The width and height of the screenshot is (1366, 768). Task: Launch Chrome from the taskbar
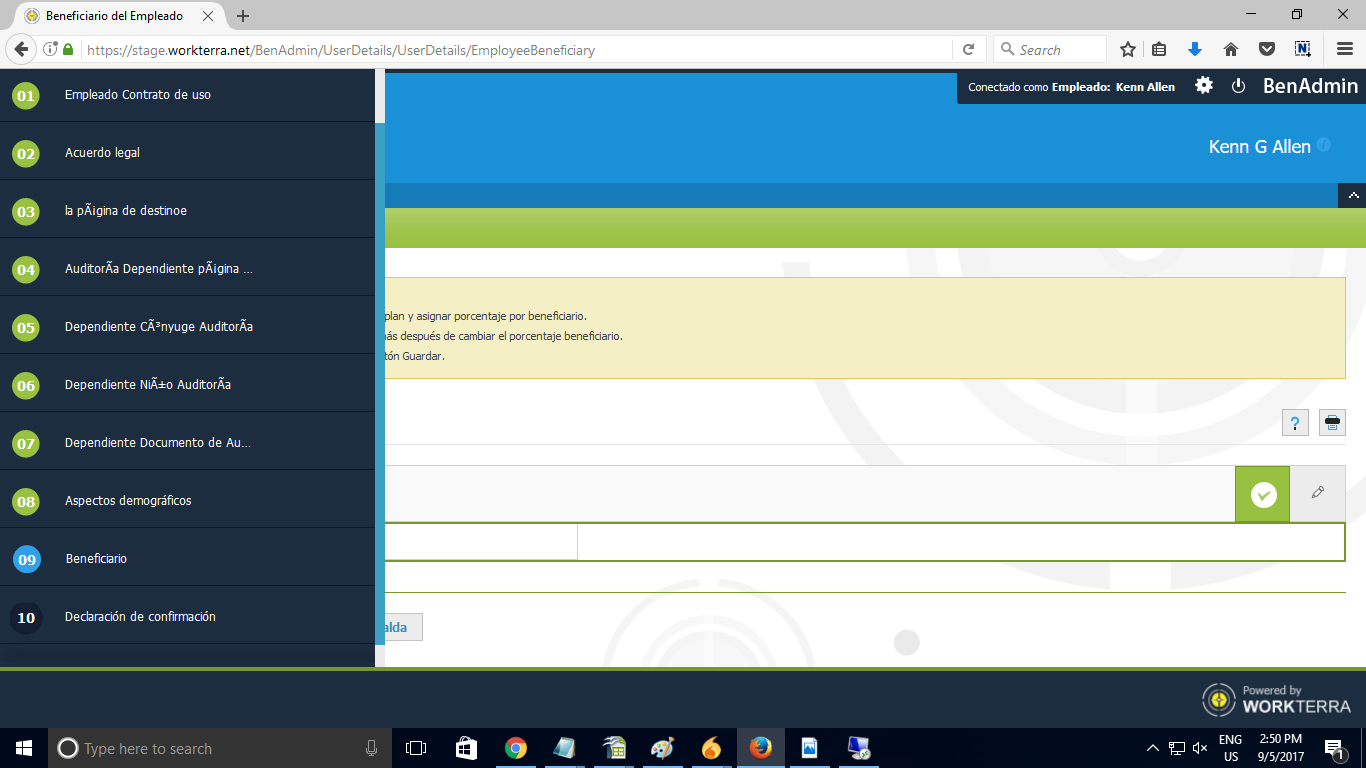(515, 748)
